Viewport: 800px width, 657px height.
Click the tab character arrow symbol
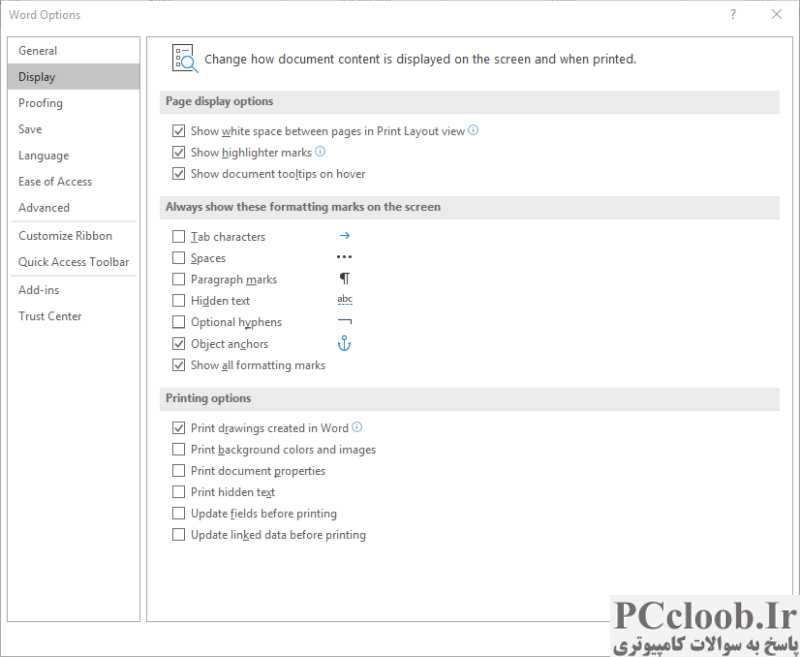point(345,236)
